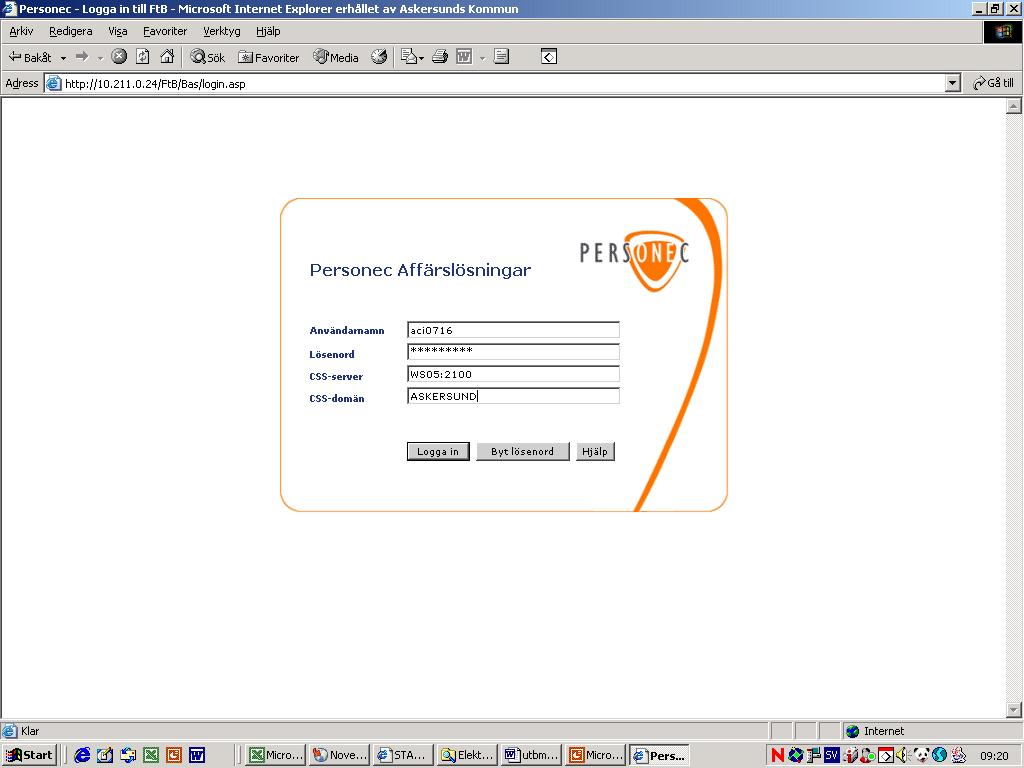
Task: Click the diamond-shaped toolbar icon
Action: coord(549,57)
